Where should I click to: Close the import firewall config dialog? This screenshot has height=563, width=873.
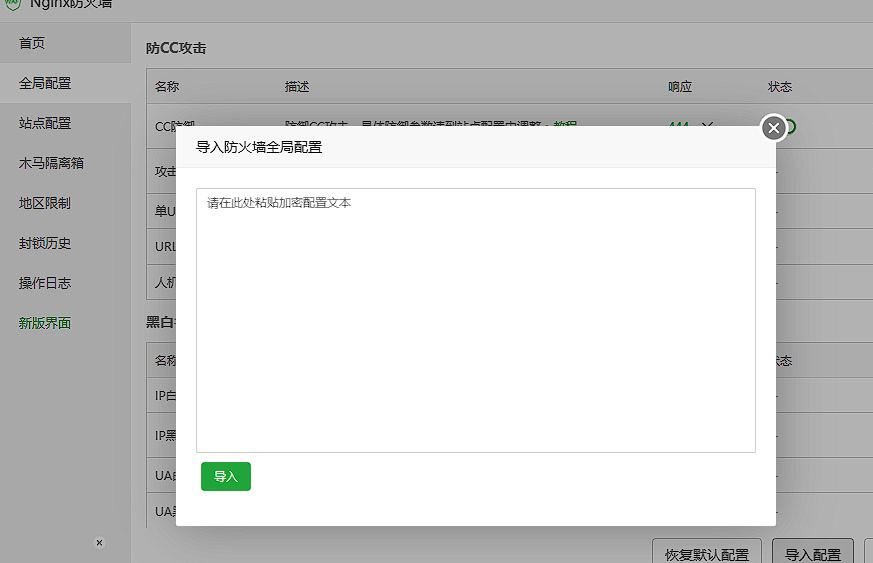pos(773,128)
